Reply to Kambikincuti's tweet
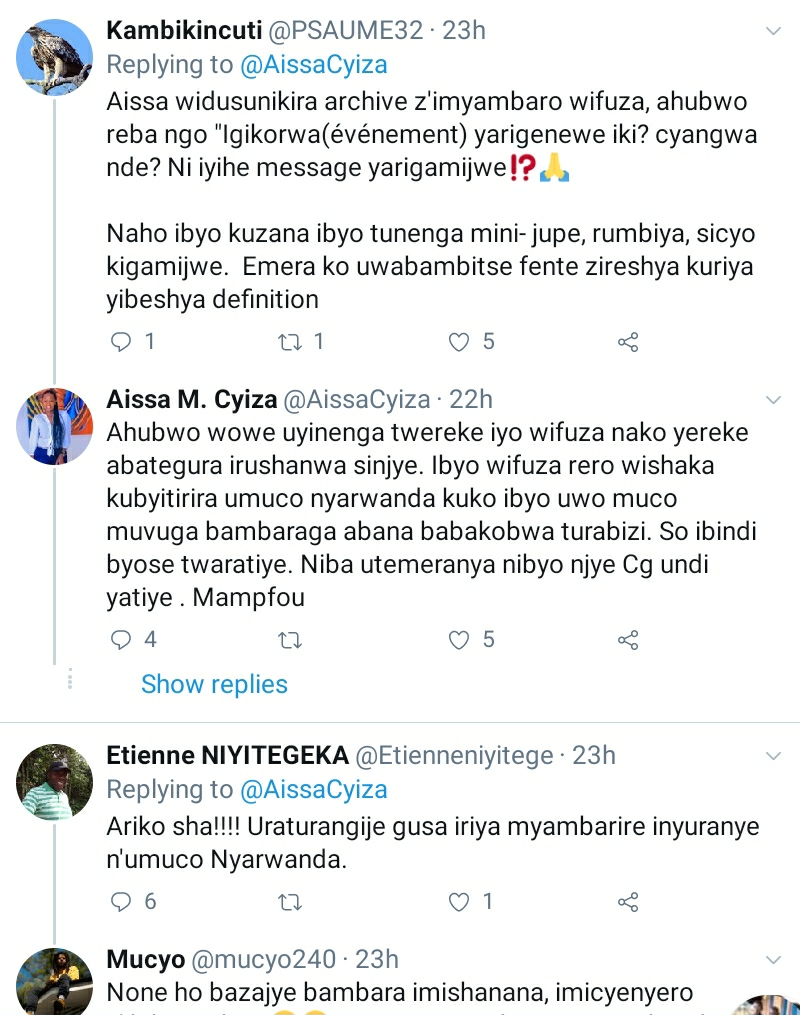 pyautogui.click(x=121, y=342)
